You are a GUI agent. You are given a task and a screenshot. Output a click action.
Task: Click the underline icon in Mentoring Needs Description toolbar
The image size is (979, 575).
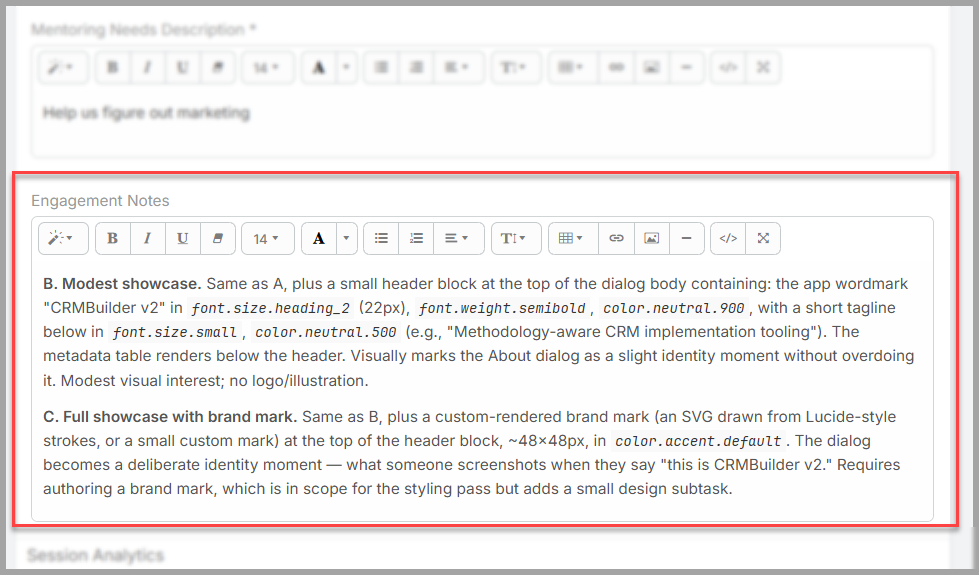(x=183, y=67)
